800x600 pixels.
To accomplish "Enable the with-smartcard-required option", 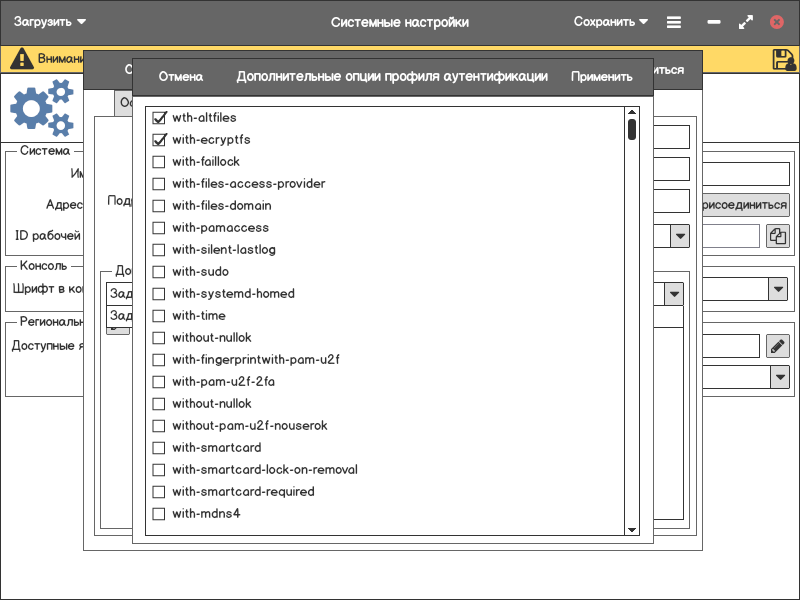I will tap(159, 492).
